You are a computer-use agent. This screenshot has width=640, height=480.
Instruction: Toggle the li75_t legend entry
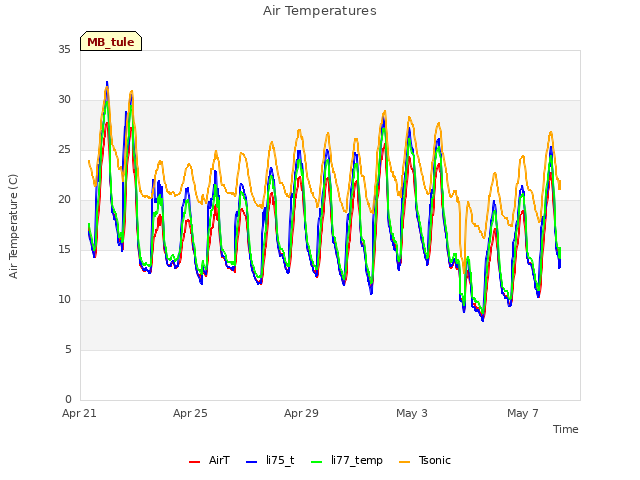tap(270, 460)
